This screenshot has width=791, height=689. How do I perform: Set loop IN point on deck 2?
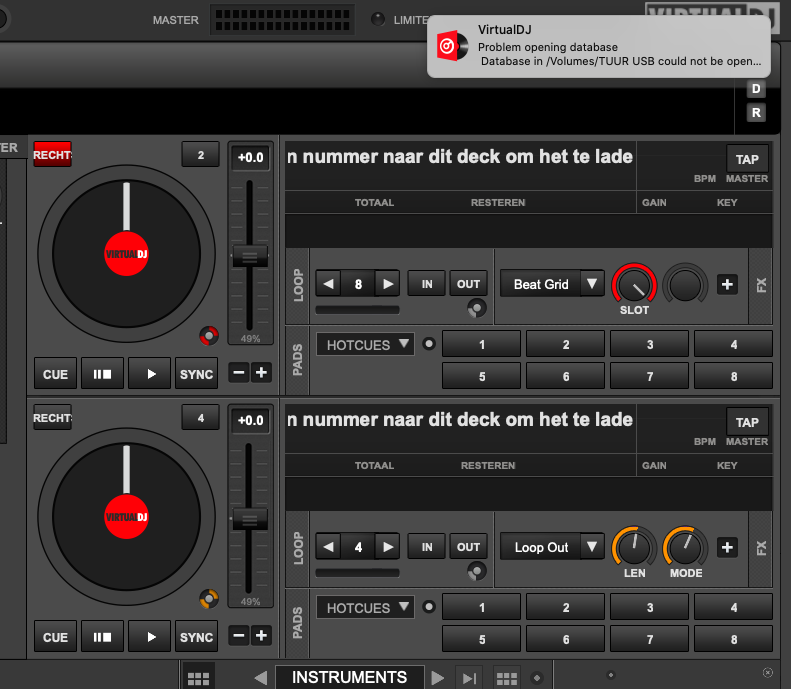pyautogui.click(x=427, y=284)
